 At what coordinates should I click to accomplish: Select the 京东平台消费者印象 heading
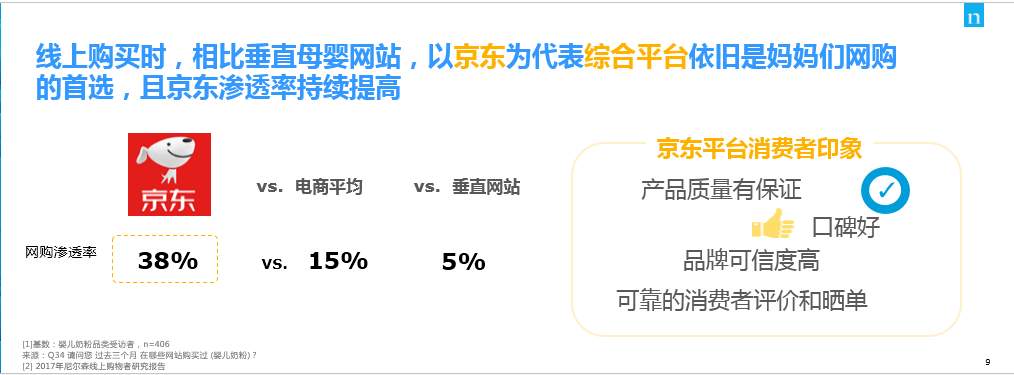click(x=759, y=149)
